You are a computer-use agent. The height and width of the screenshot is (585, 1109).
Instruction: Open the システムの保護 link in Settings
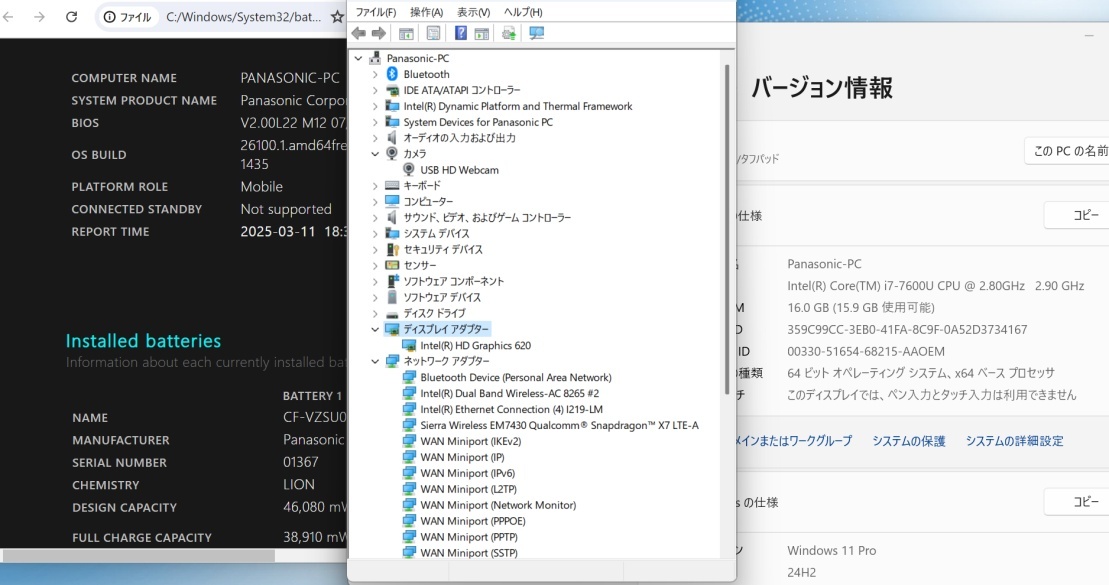pos(909,441)
